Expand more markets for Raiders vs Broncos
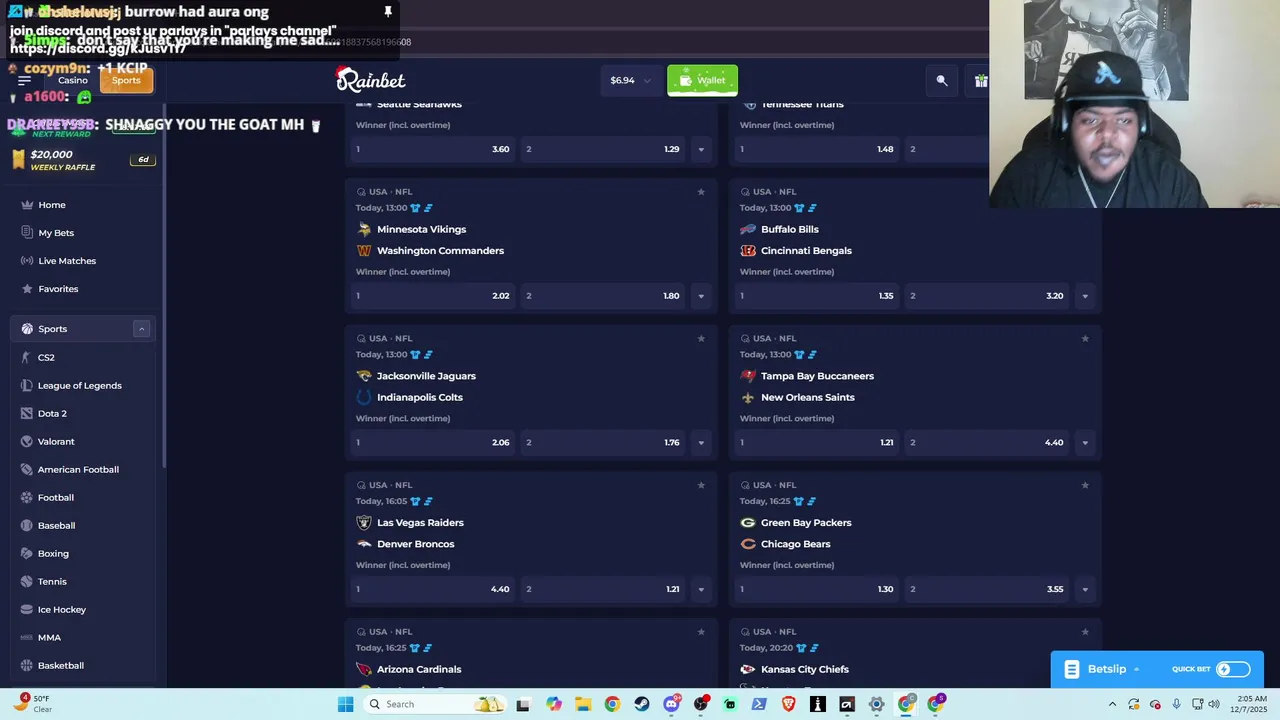The image size is (1280, 720). click(701, 589)
